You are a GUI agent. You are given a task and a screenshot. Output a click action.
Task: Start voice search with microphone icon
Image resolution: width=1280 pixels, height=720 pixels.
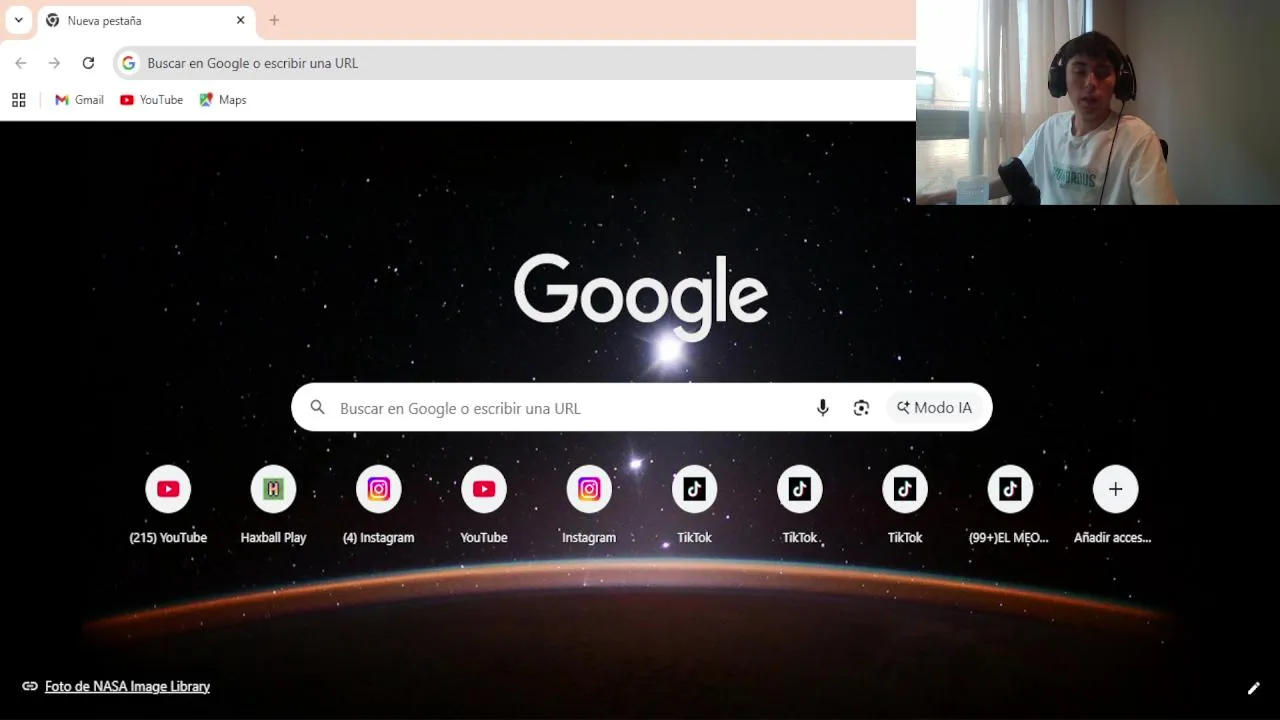(823, 407)
